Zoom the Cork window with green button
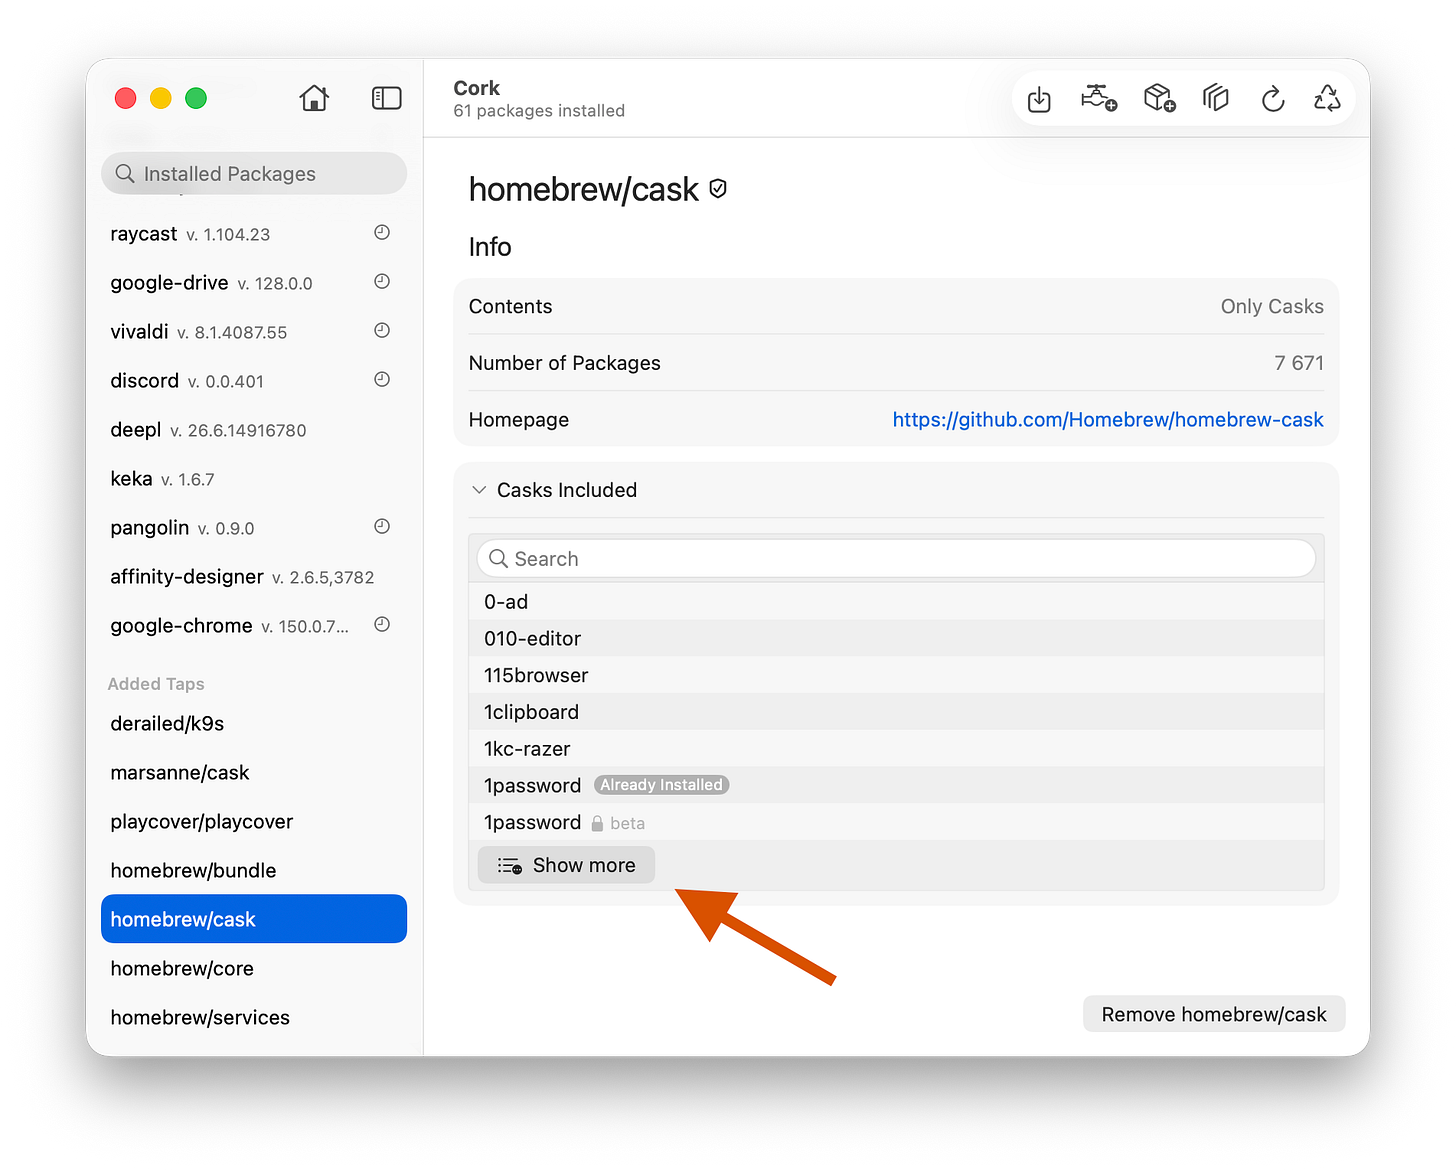 click(196, 98)
